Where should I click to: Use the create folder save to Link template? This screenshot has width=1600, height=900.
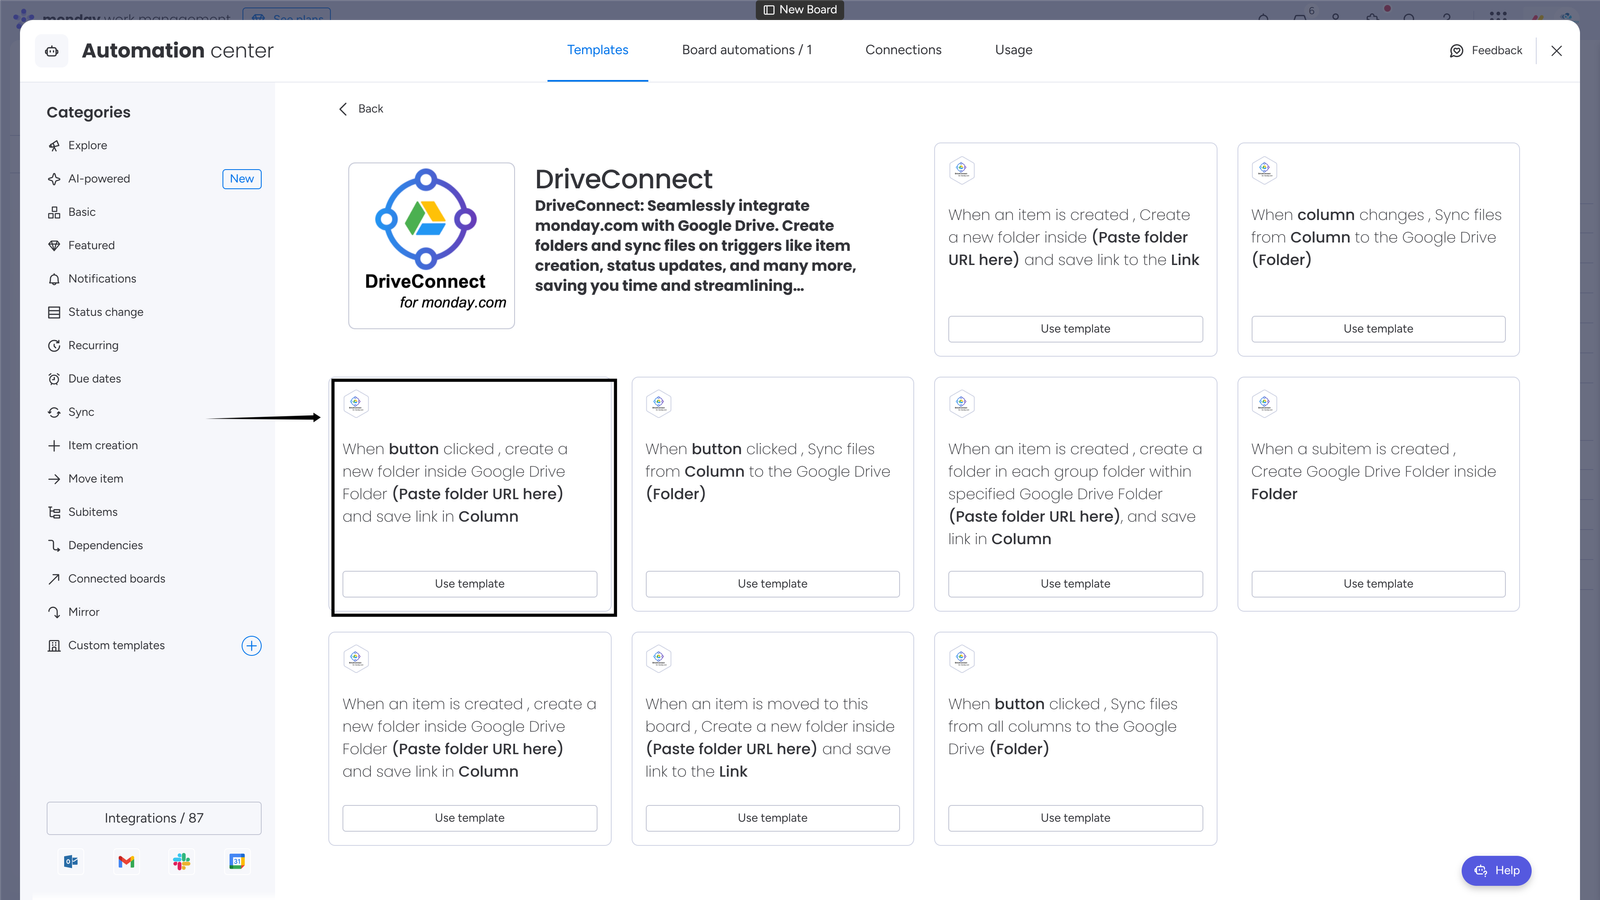pos(1075,329)
